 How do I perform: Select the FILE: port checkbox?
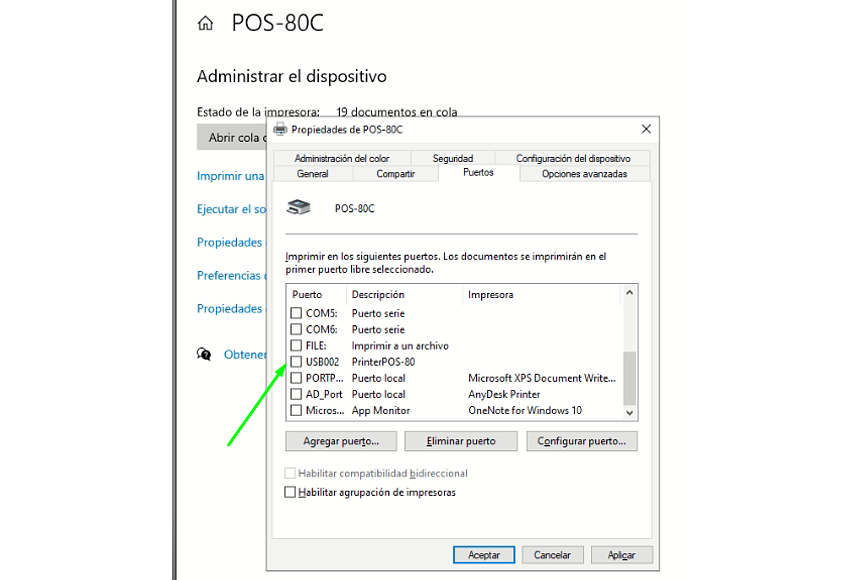(x=296, y=346)
